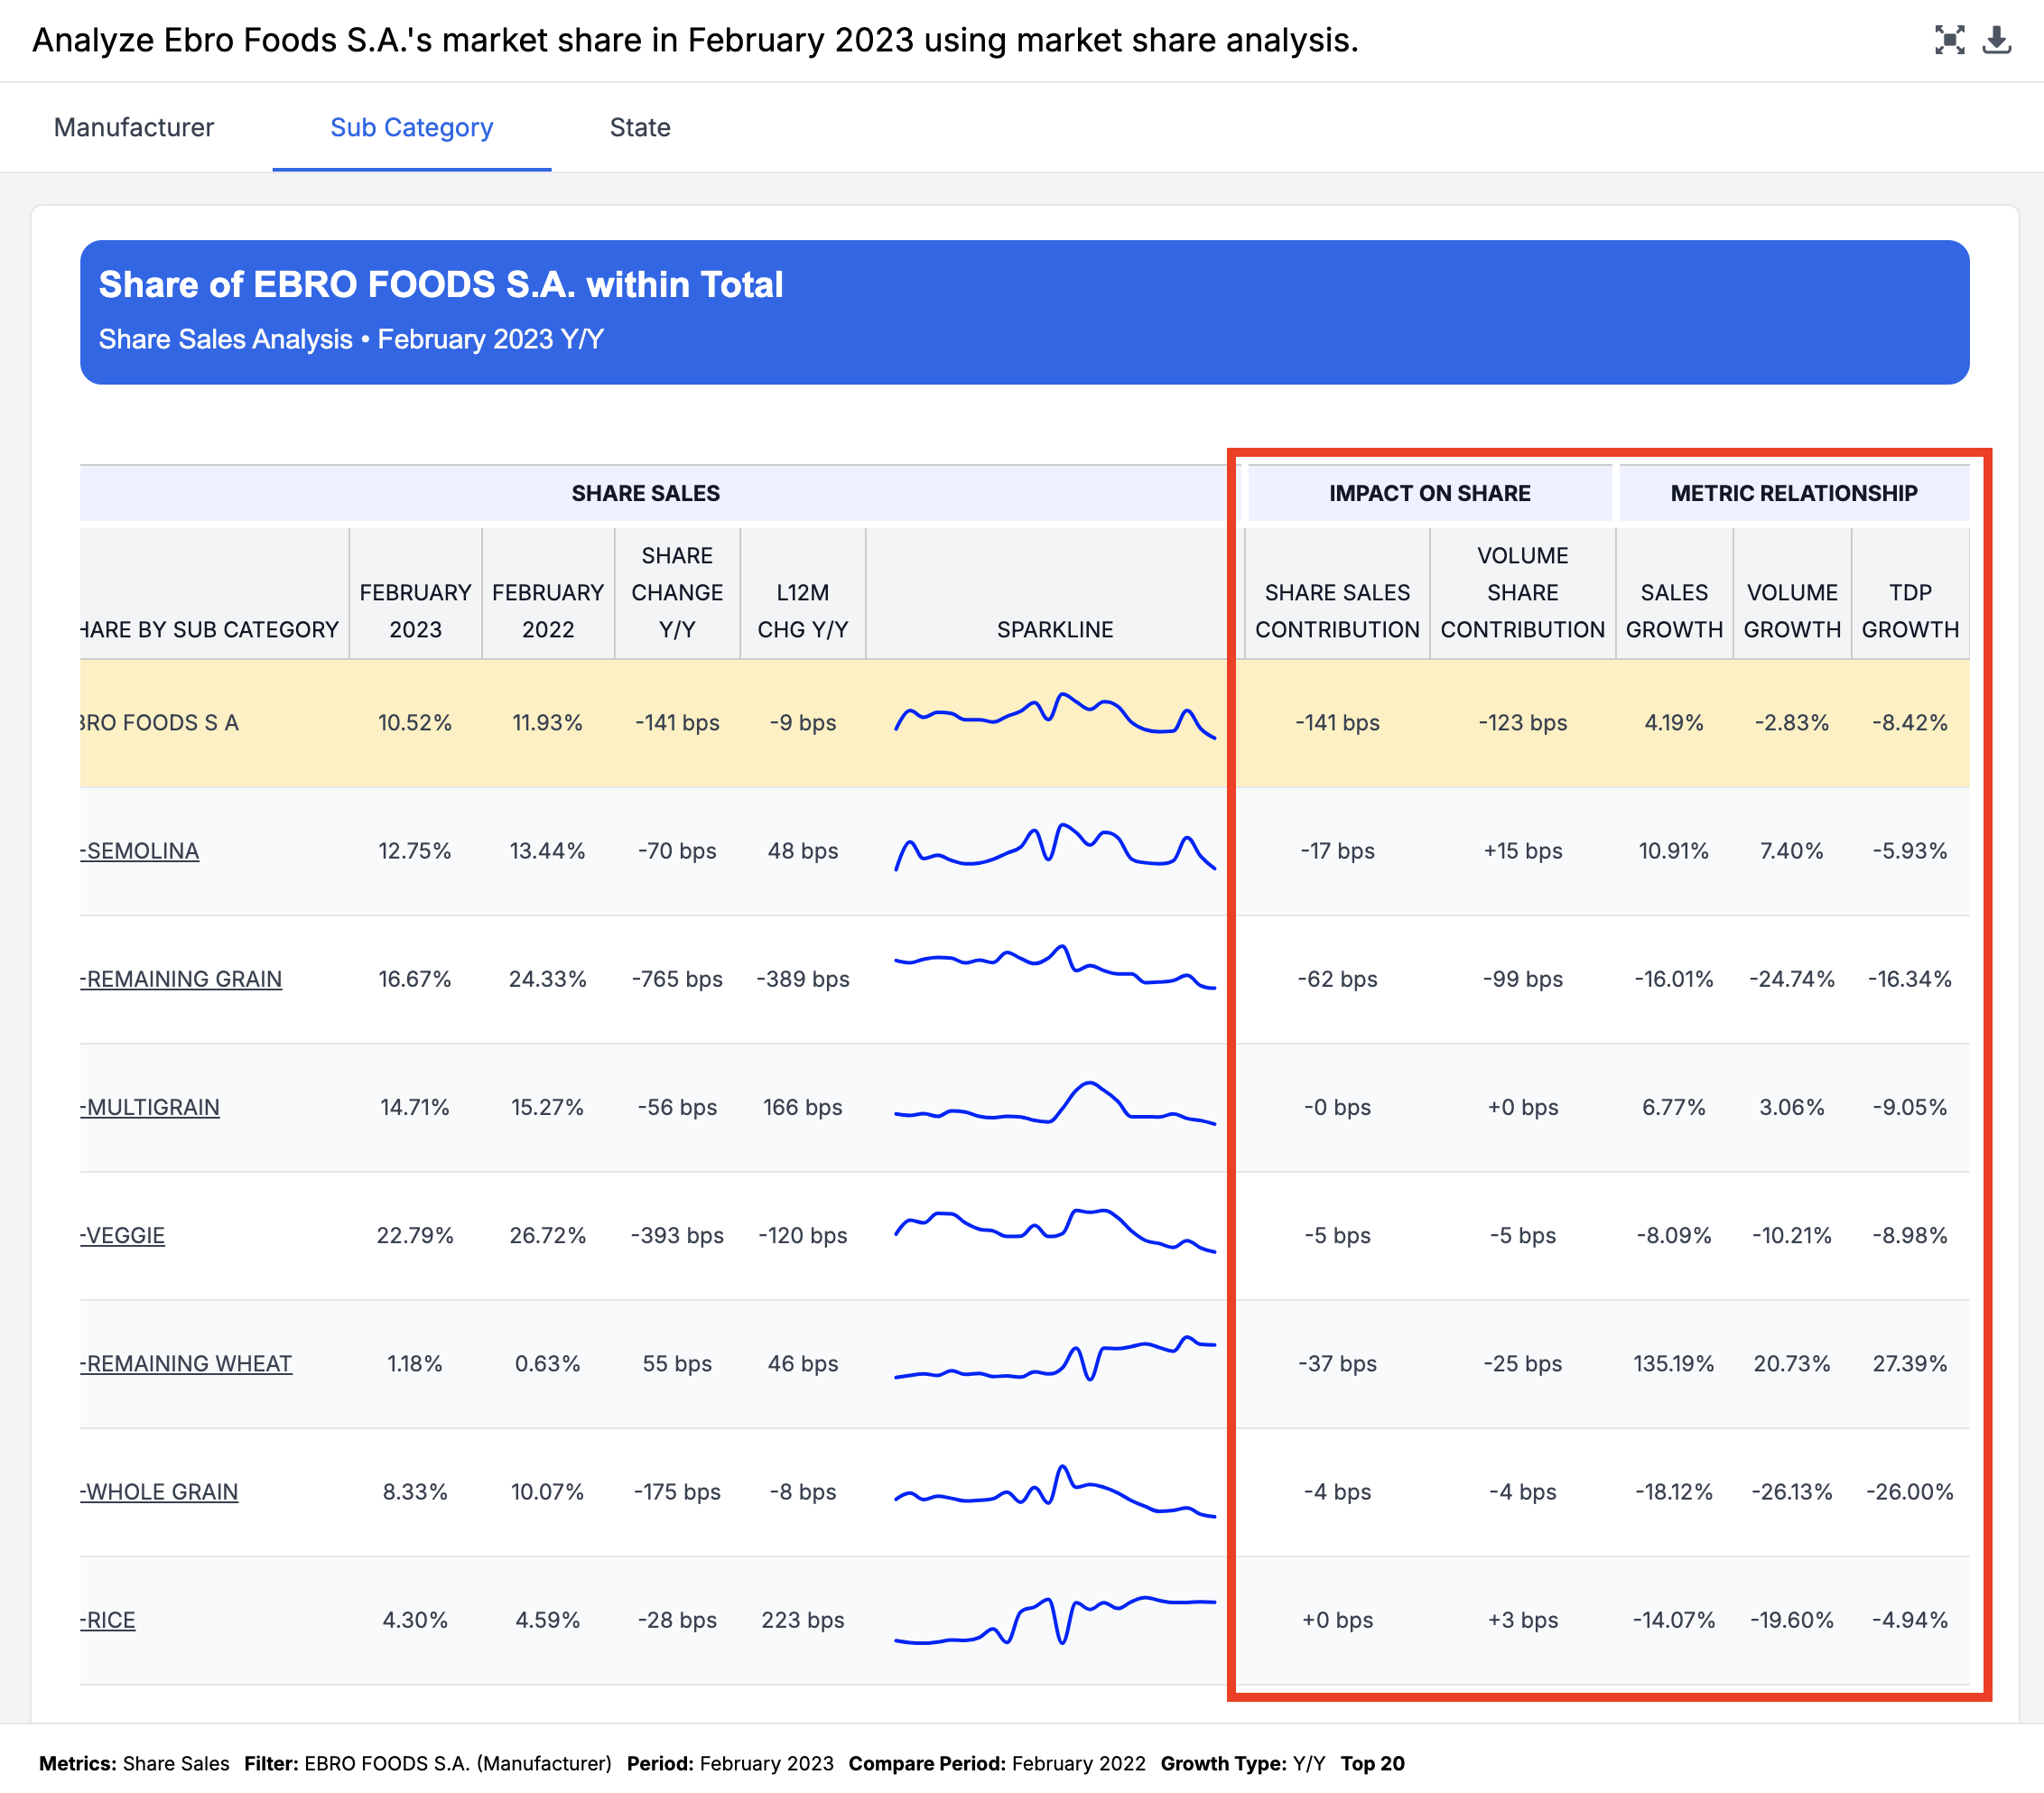Click the download icon
This screenshot has height=1793, width=2044.
point(1996,40)
